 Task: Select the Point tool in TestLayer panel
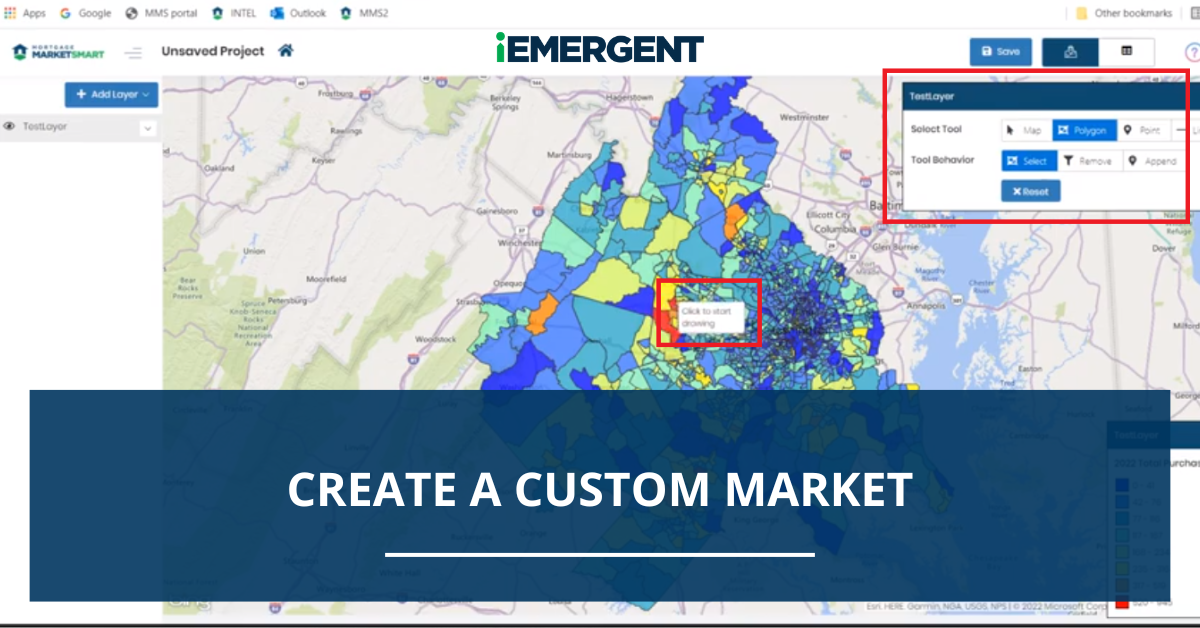tap(1143, 131)
